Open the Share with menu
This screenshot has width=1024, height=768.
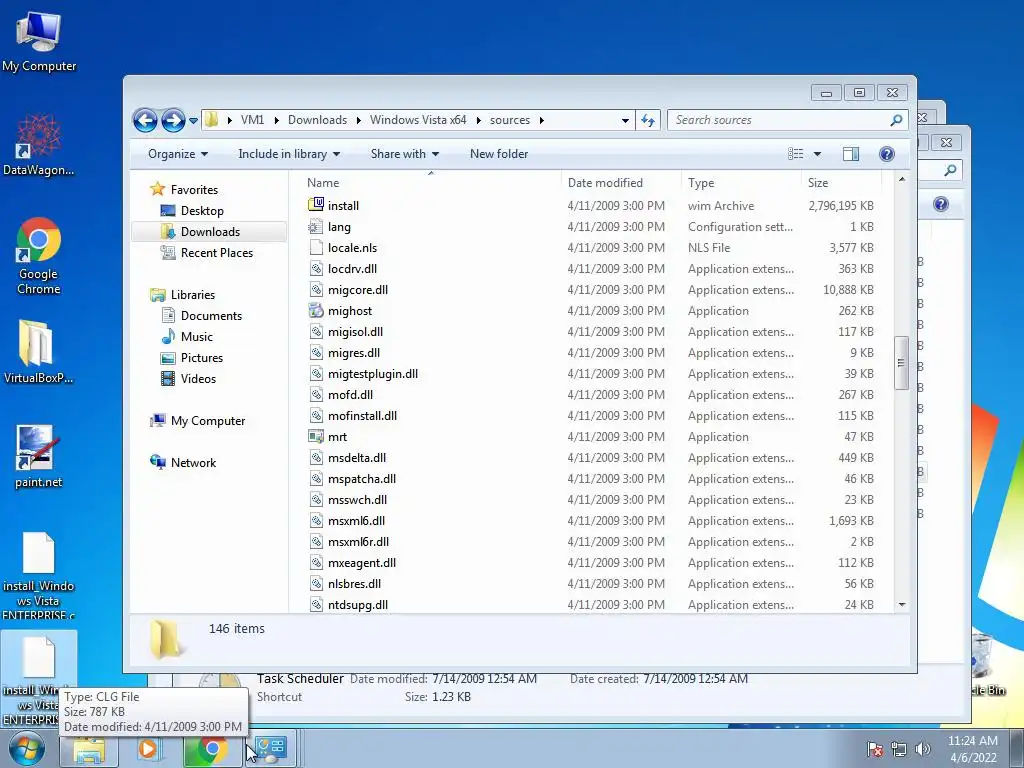click(405, 154)
